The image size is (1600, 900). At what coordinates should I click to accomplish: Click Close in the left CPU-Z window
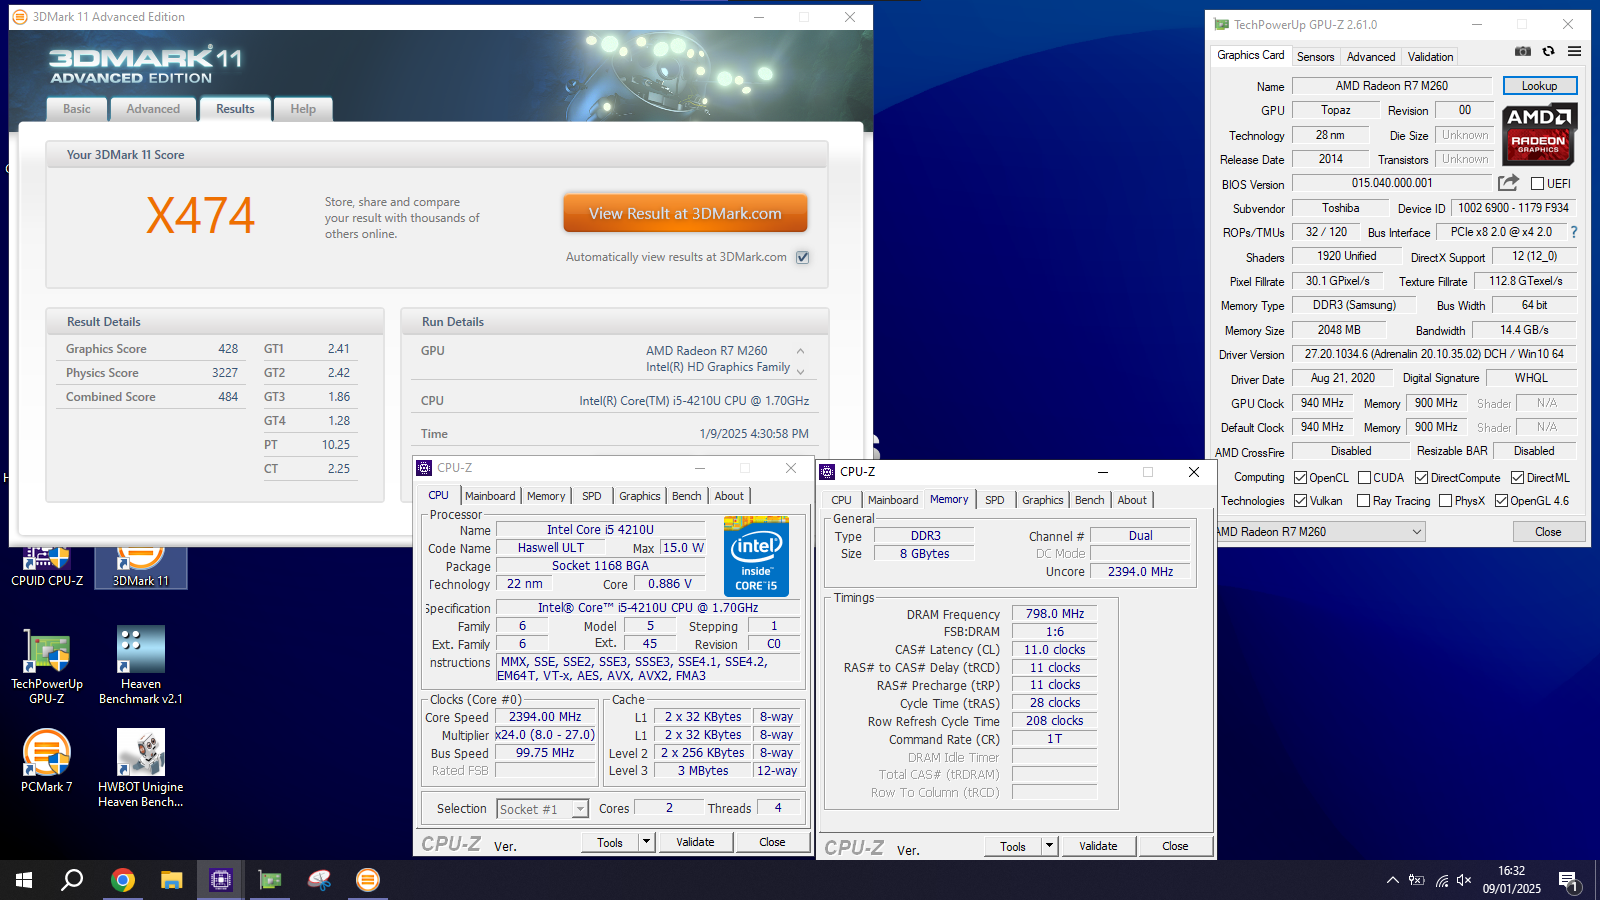[x=772, y=842]
